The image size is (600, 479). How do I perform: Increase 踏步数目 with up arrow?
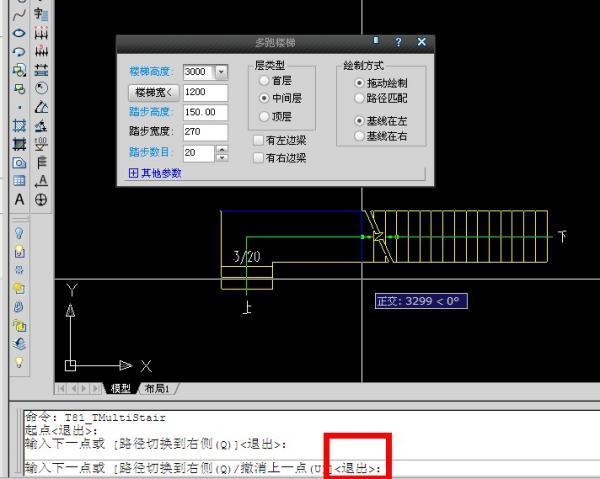[x=222, y=149]
